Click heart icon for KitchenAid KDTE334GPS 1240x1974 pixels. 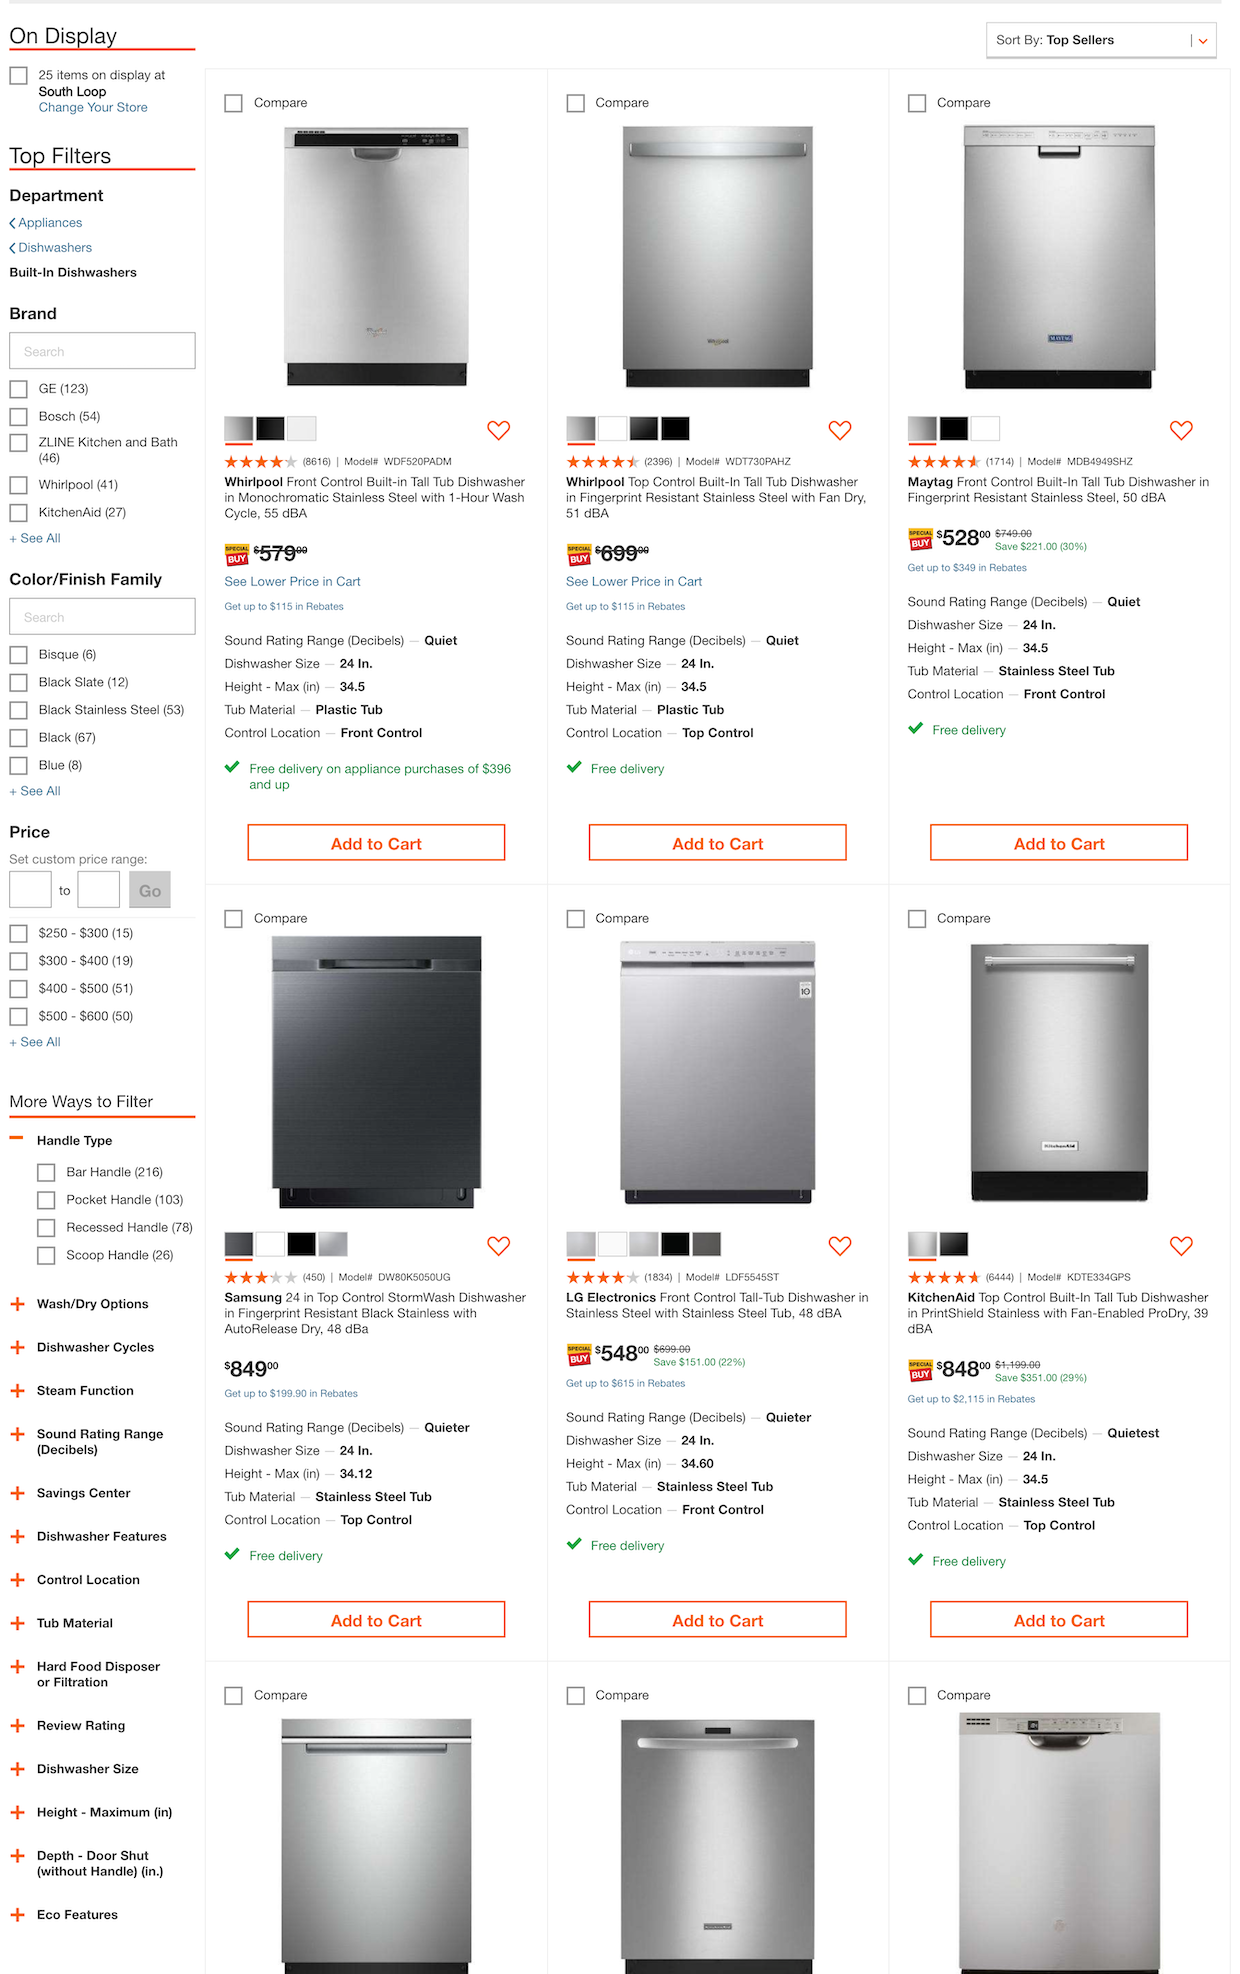pyautogui.click(x=1181, y=1246)
